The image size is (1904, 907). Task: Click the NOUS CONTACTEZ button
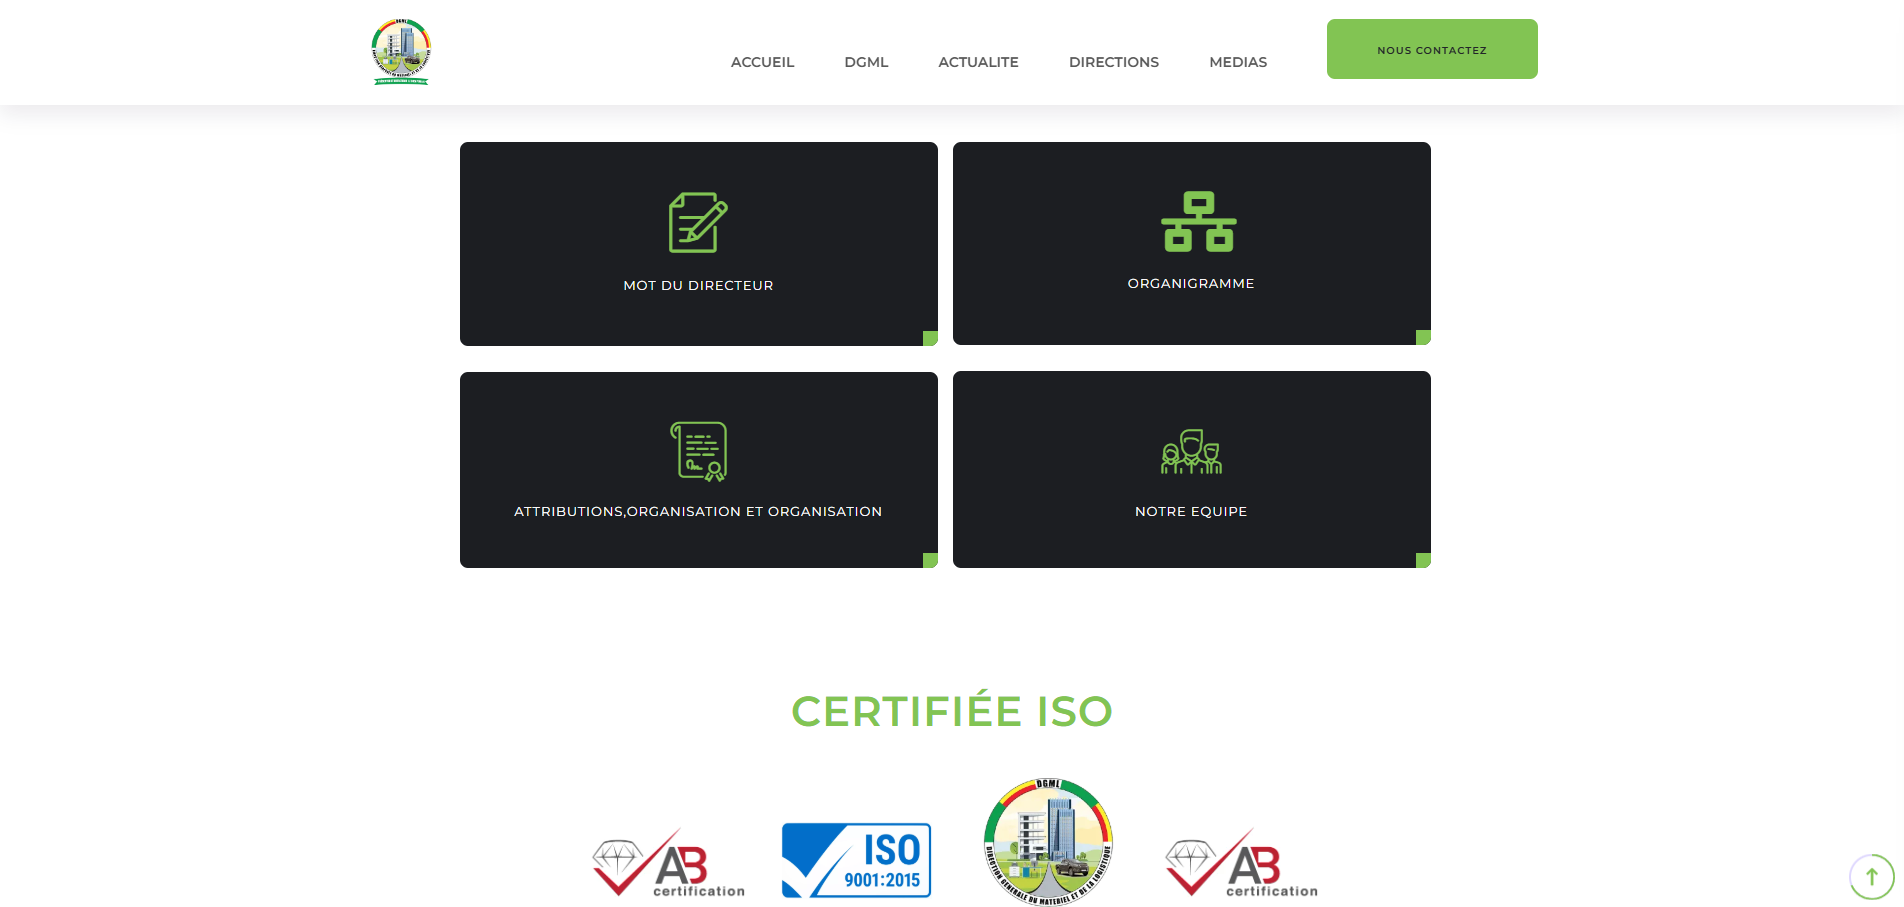tap(1431, 49)
